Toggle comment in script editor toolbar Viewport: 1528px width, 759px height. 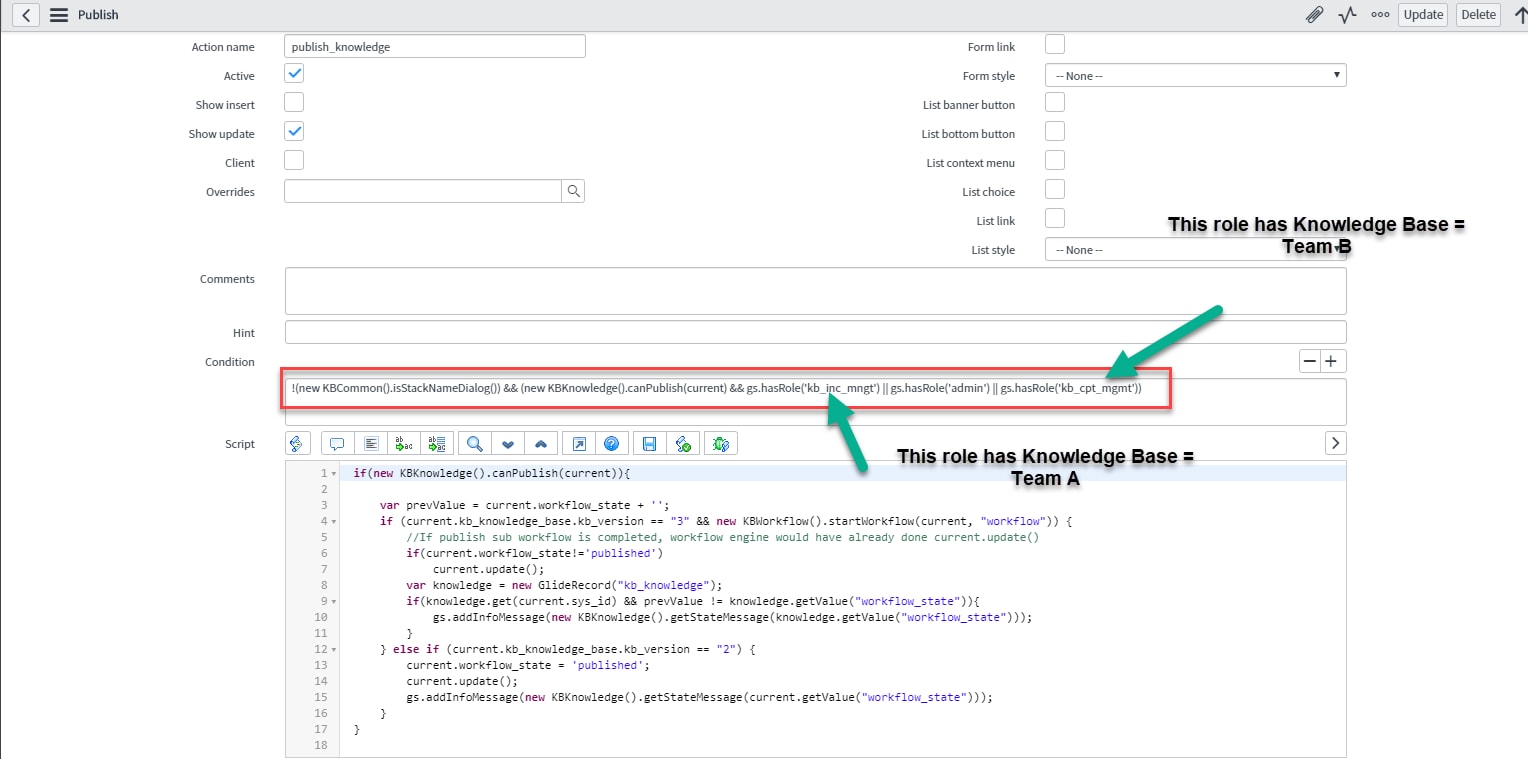337,443
